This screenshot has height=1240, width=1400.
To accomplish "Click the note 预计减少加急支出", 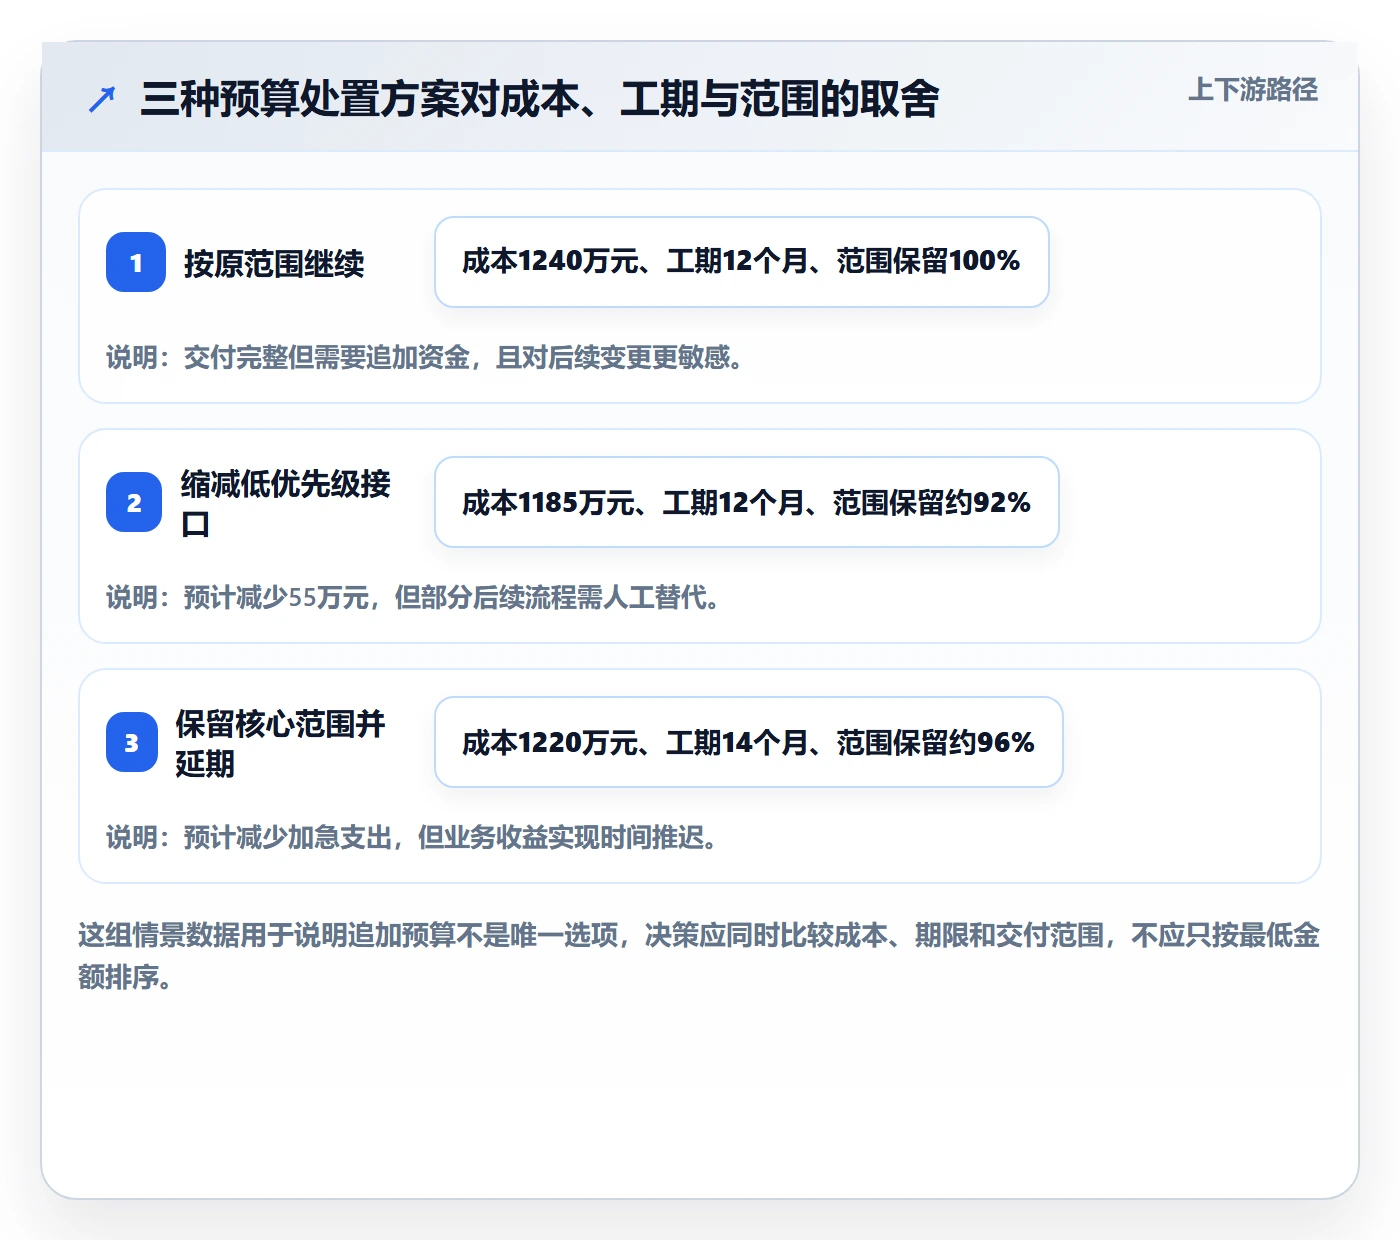I will [413, 837].
